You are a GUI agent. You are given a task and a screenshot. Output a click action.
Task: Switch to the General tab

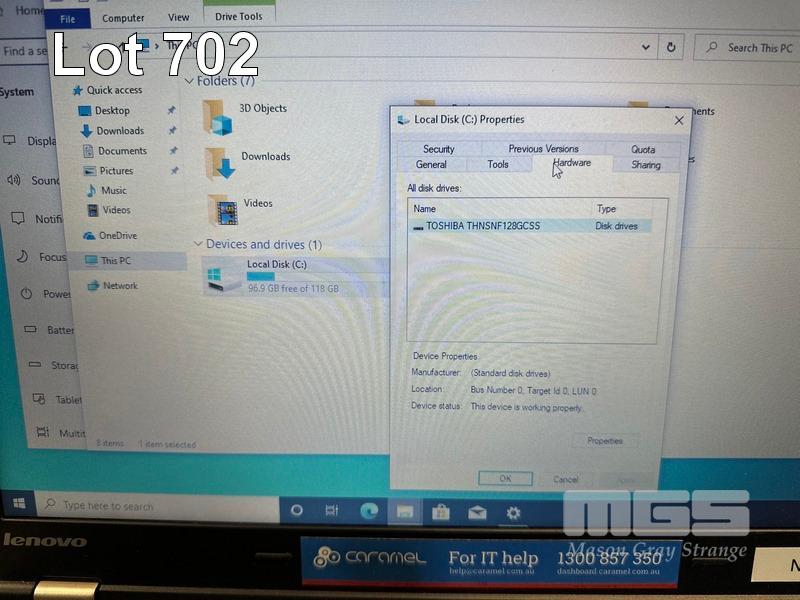click(x=431, y=164)
